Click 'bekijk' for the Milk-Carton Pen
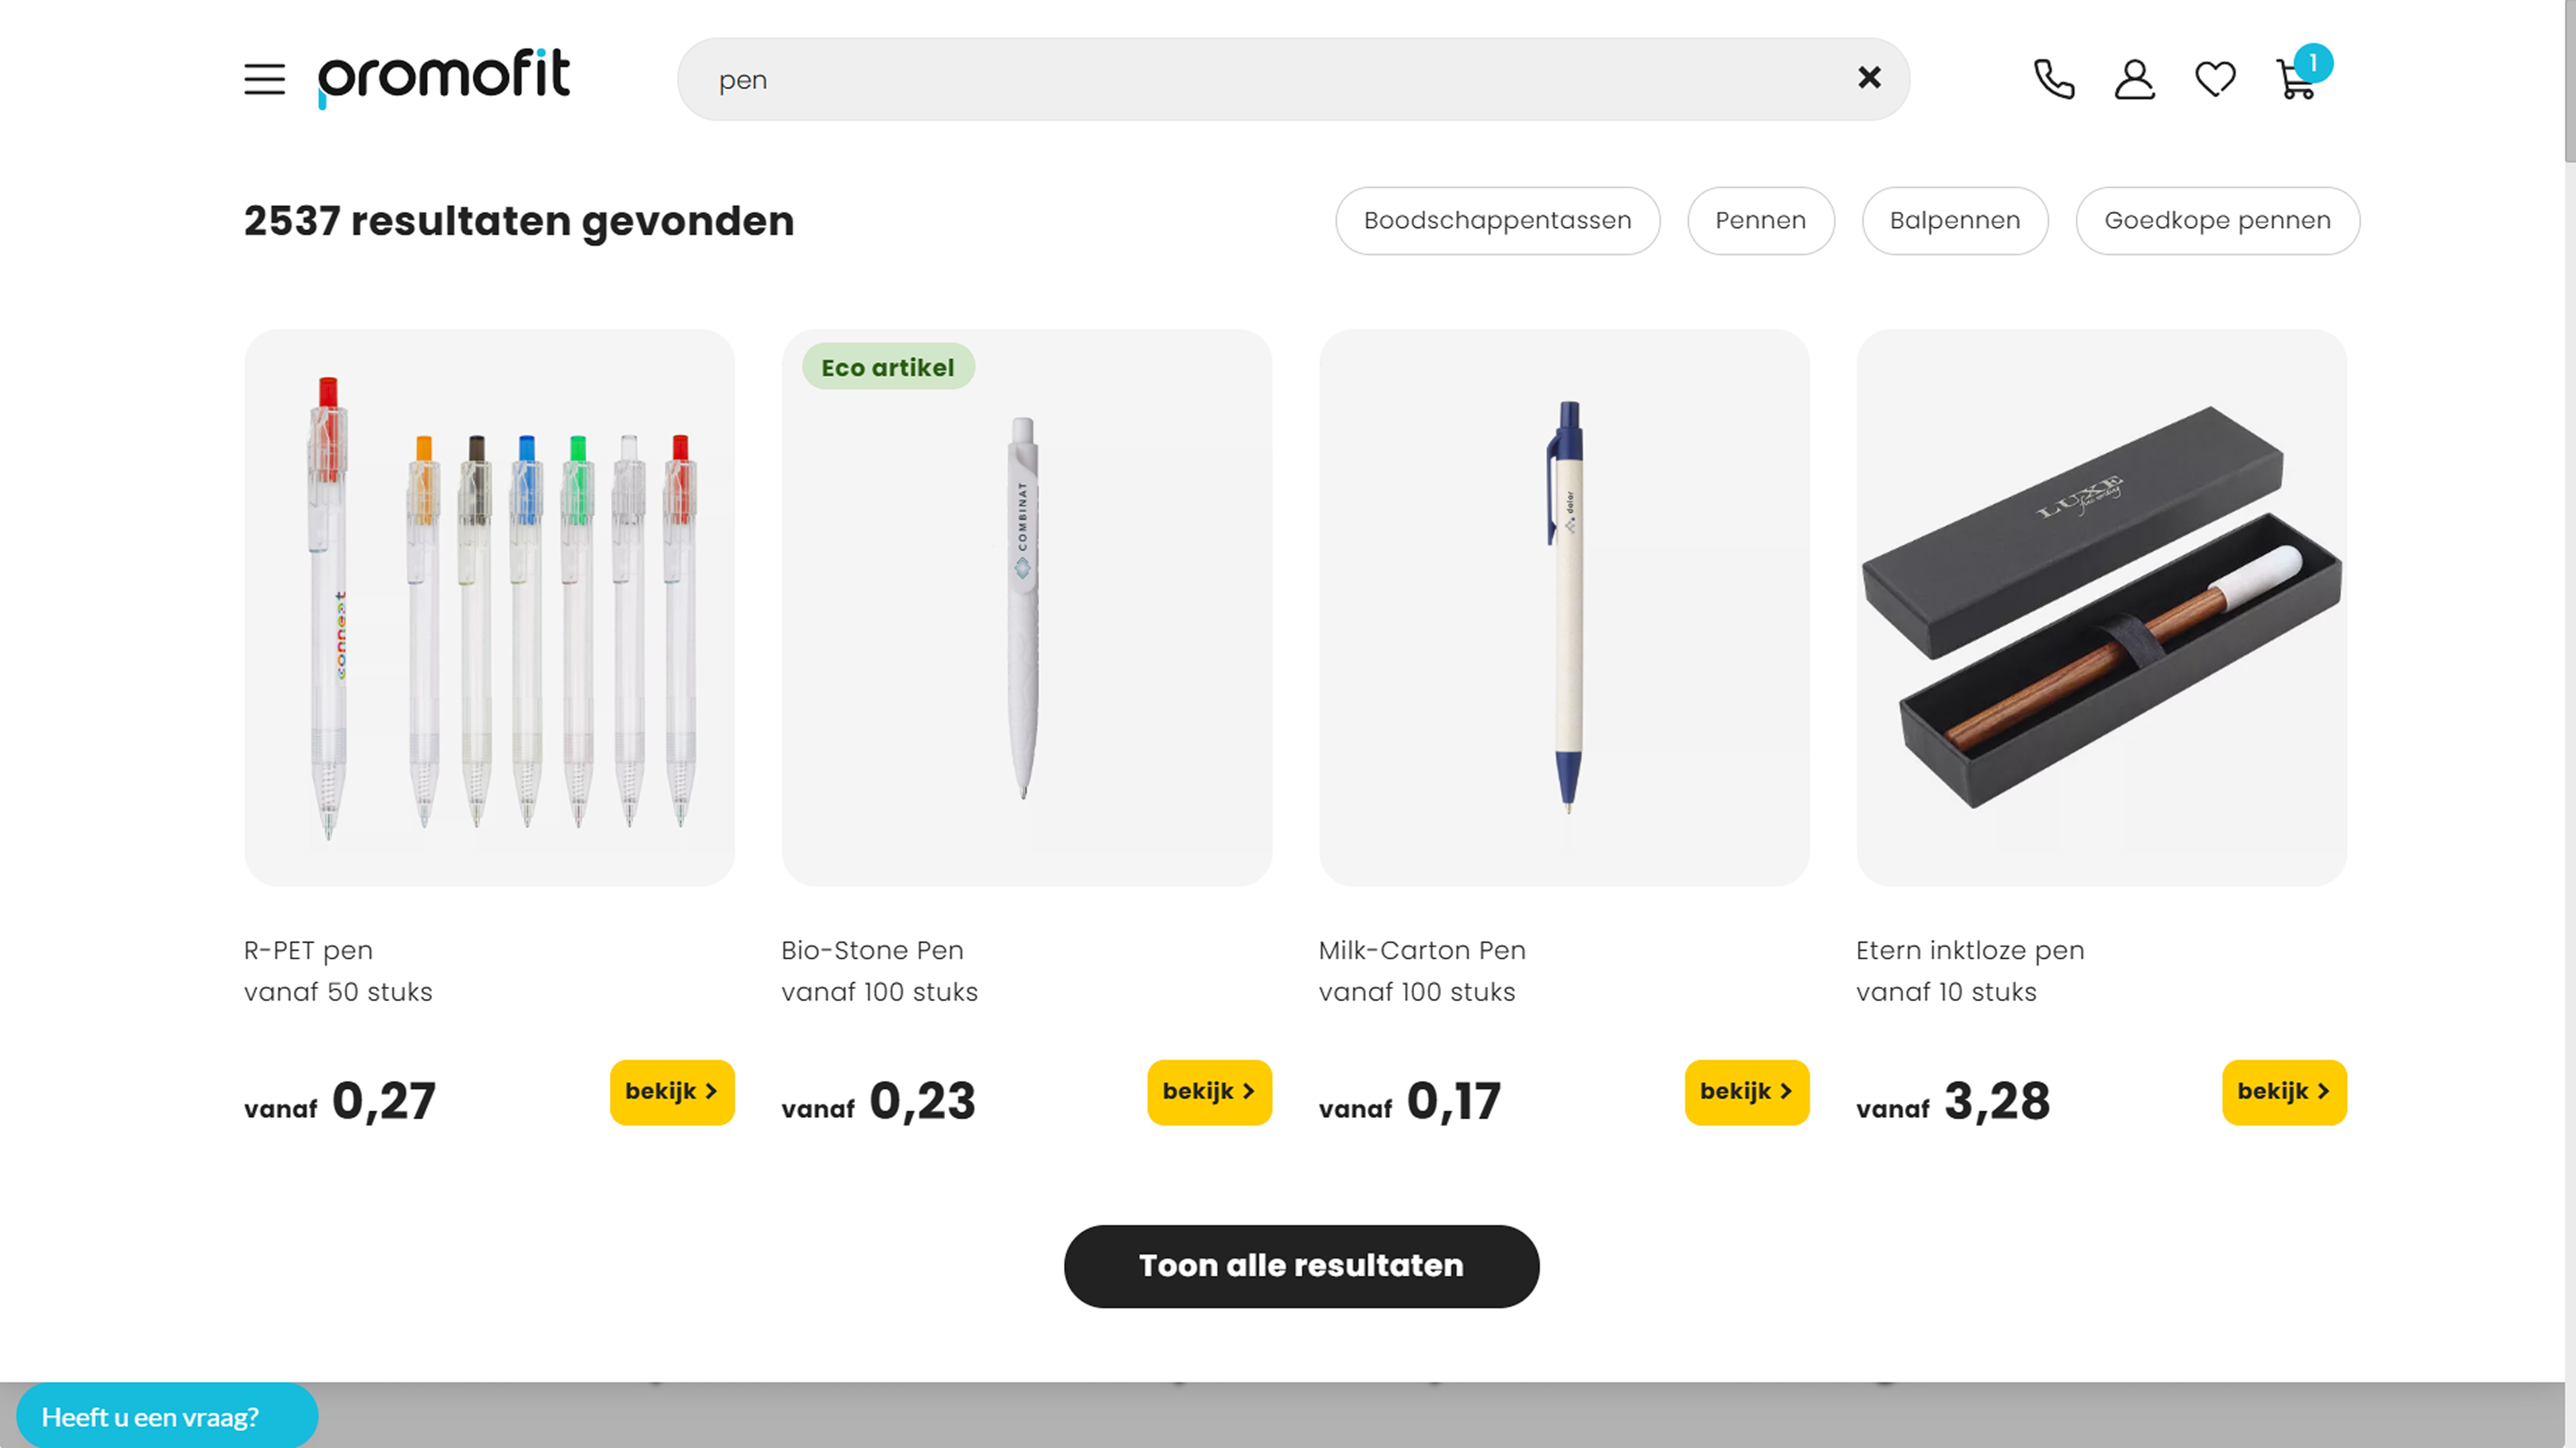The image size is (2576, 1448). point(1746,1092)
